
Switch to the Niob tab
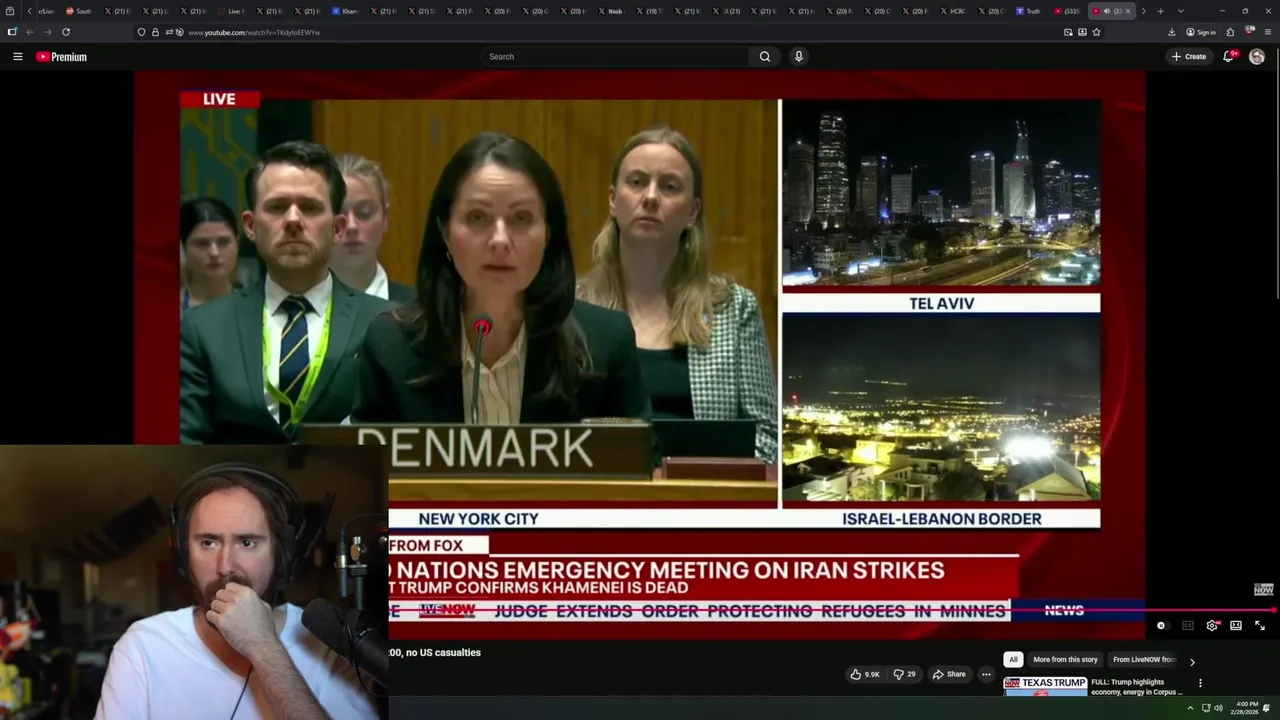[610, 11]
